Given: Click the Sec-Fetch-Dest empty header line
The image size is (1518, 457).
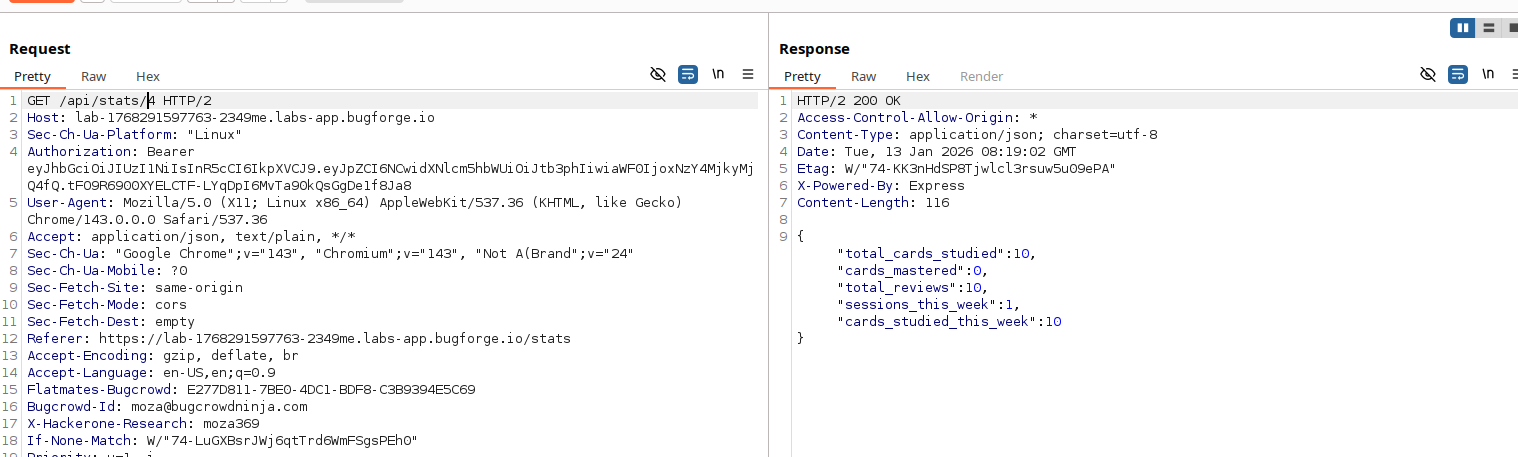Looking at the screenshot, I should click(111, 322).
